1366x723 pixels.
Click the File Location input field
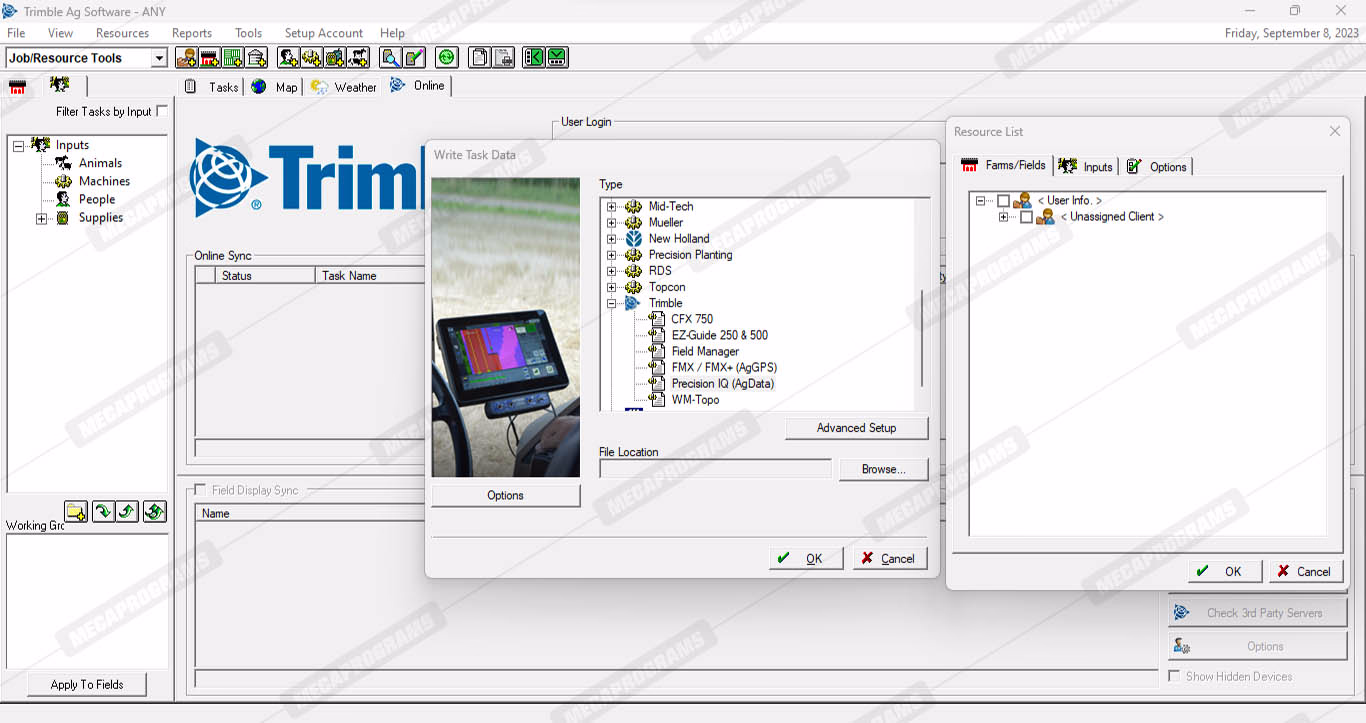pyautogui.click(x=715, y=469)
